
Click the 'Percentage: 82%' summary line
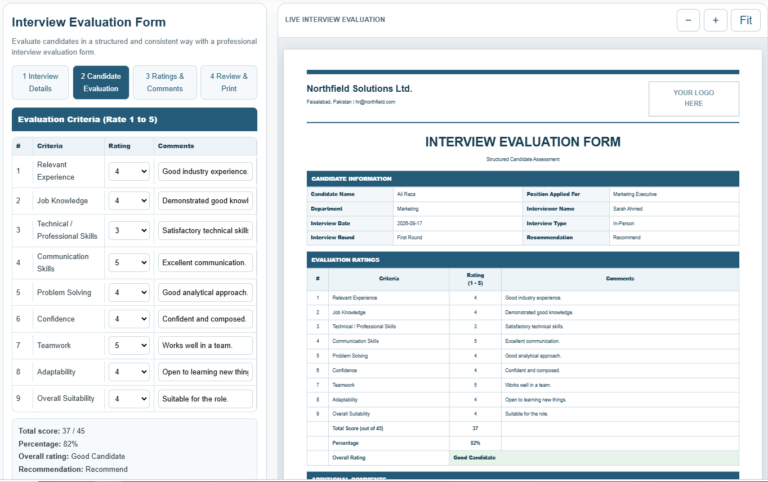[48, 444]
